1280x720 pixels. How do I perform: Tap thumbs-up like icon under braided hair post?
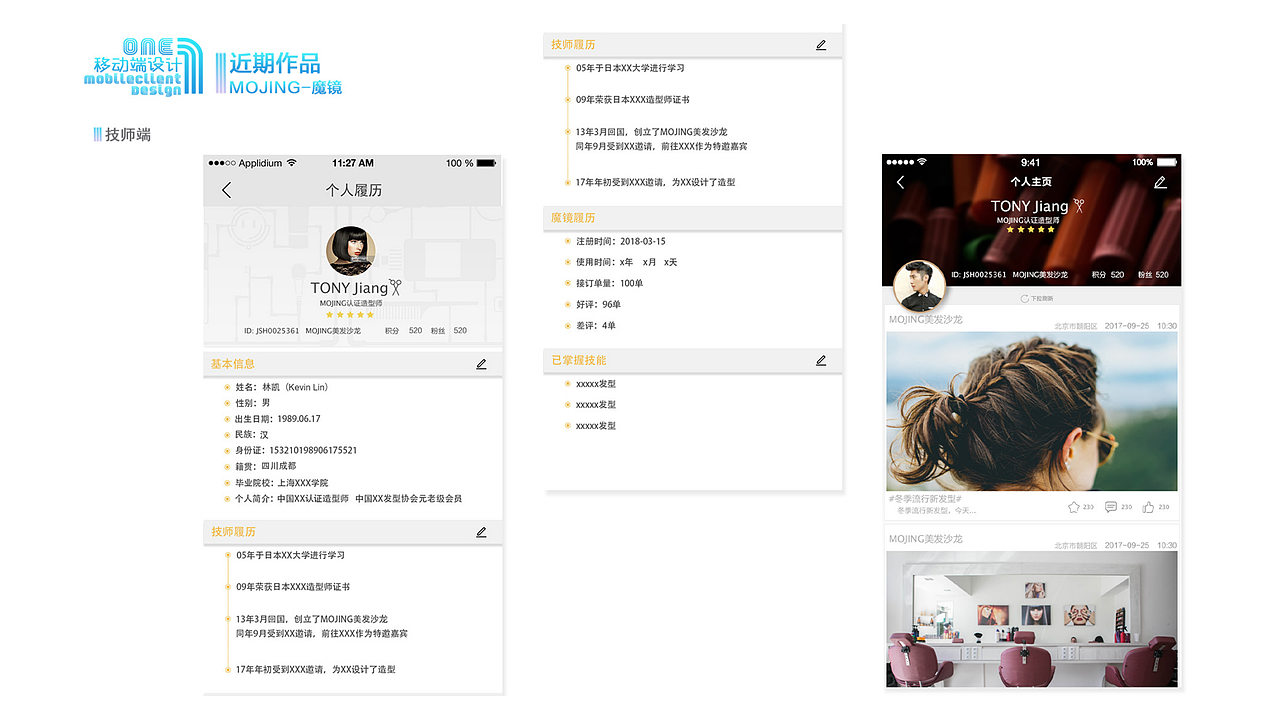pyautogui.click(x=1148, y=507)
